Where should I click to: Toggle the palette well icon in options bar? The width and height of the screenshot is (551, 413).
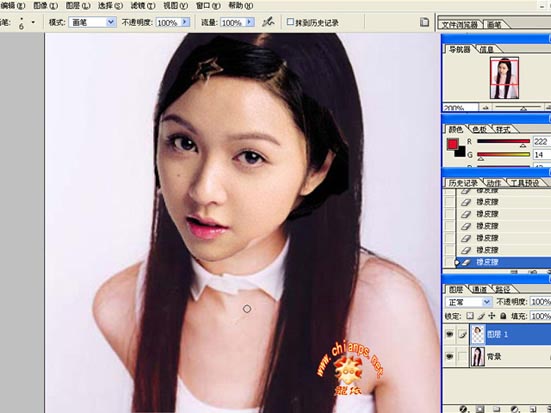(x=424, y=22)
